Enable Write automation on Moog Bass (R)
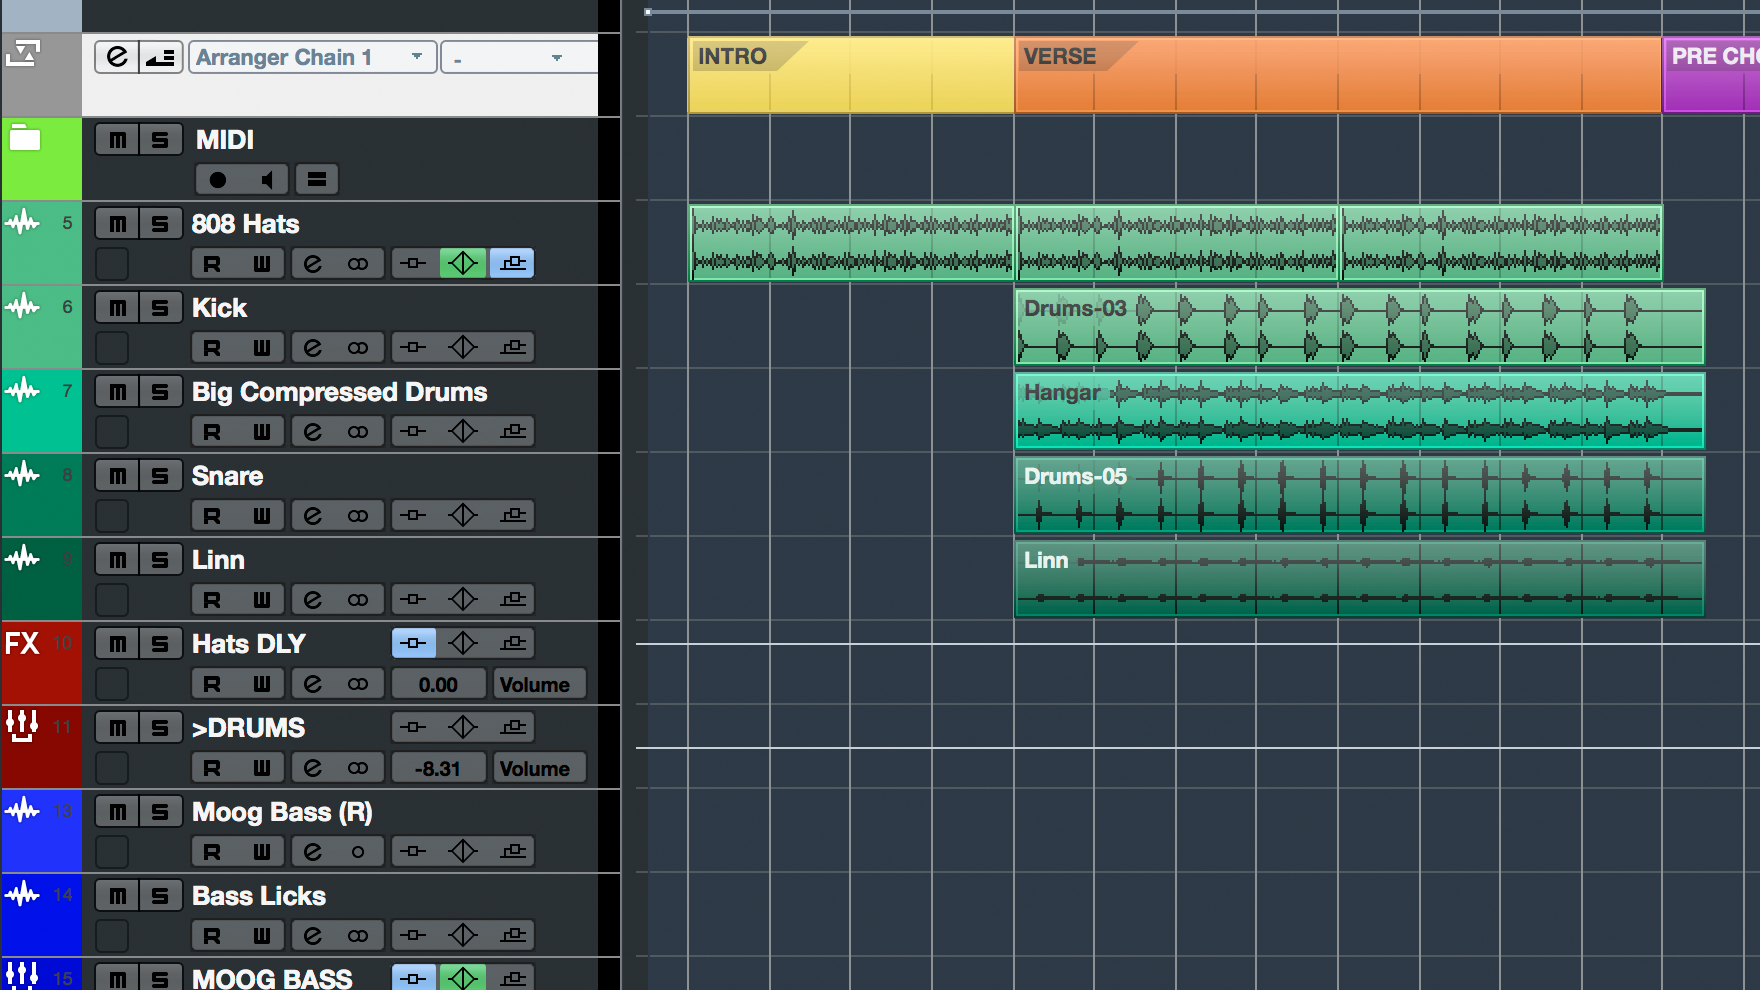The height and width of the screenshot is (990, 1760). point(262,852)
